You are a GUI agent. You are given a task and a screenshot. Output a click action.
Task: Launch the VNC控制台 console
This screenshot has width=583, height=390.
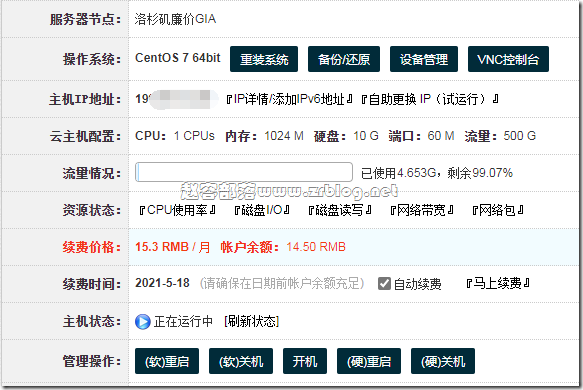[x=508, y=59]
